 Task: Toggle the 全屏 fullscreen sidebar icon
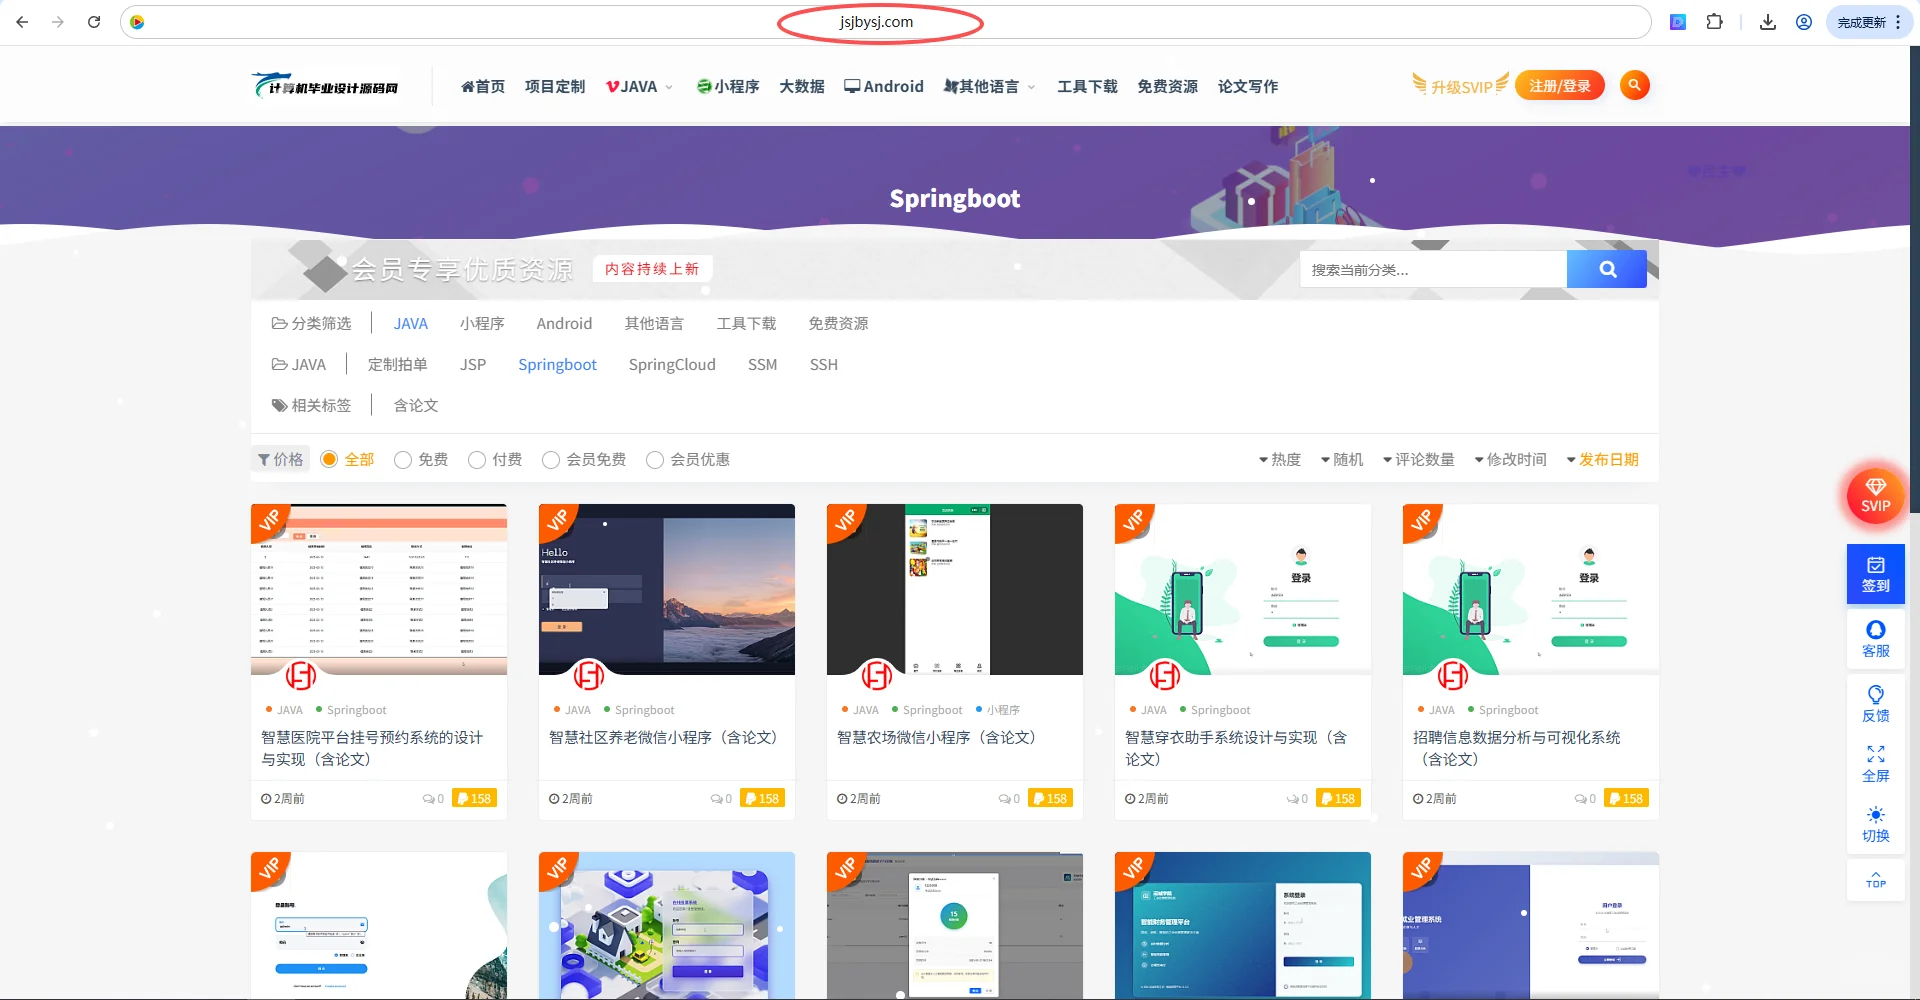click(1875, 762)
